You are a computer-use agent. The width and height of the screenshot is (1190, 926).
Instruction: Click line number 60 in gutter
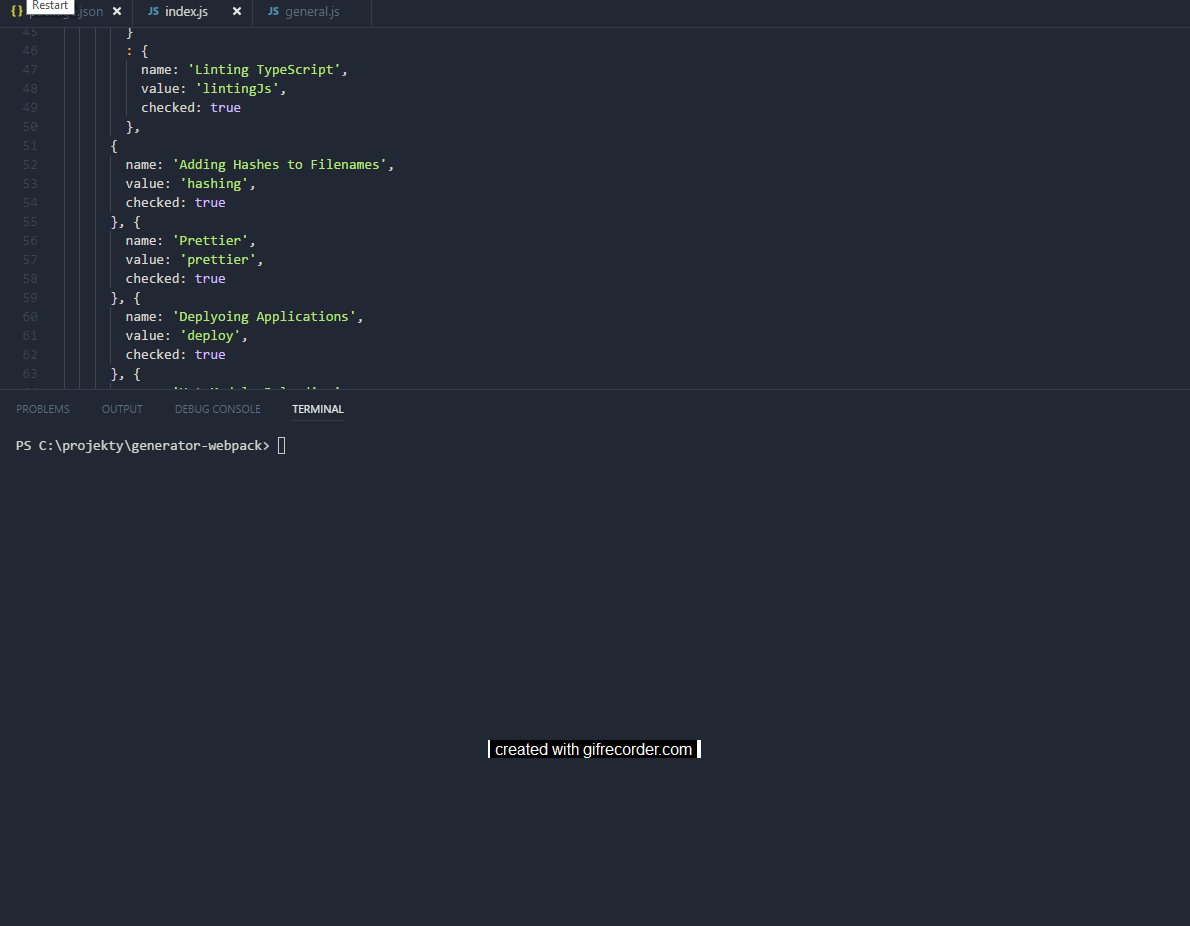30,317
